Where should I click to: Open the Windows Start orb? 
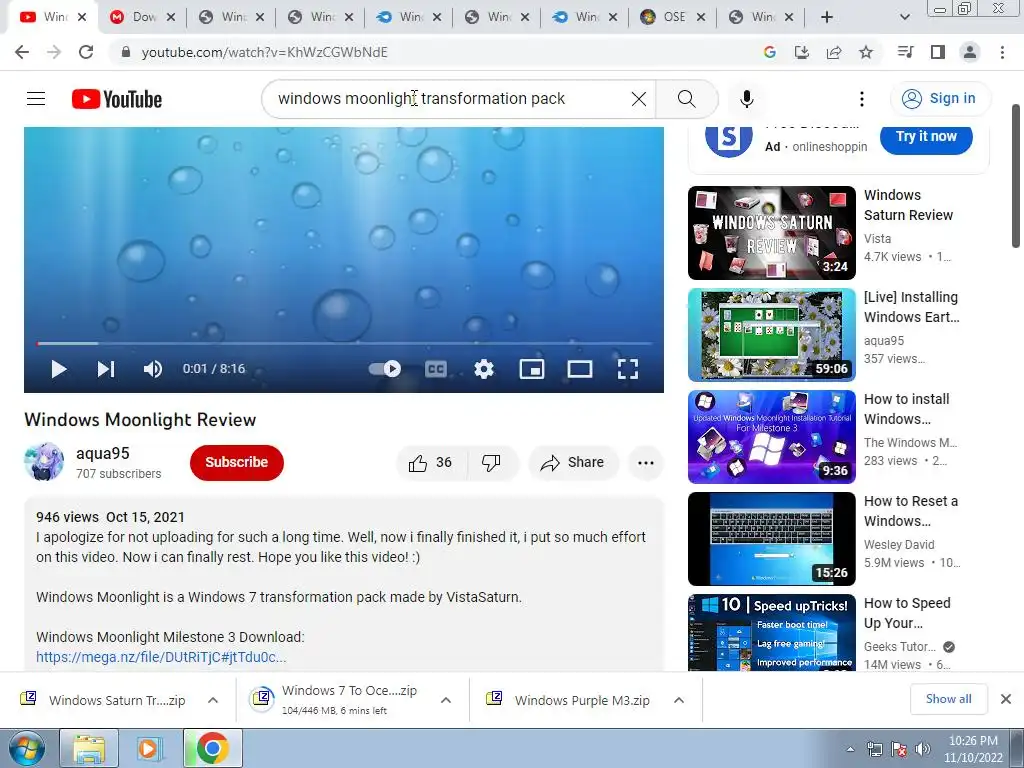(x=26, y=748)
